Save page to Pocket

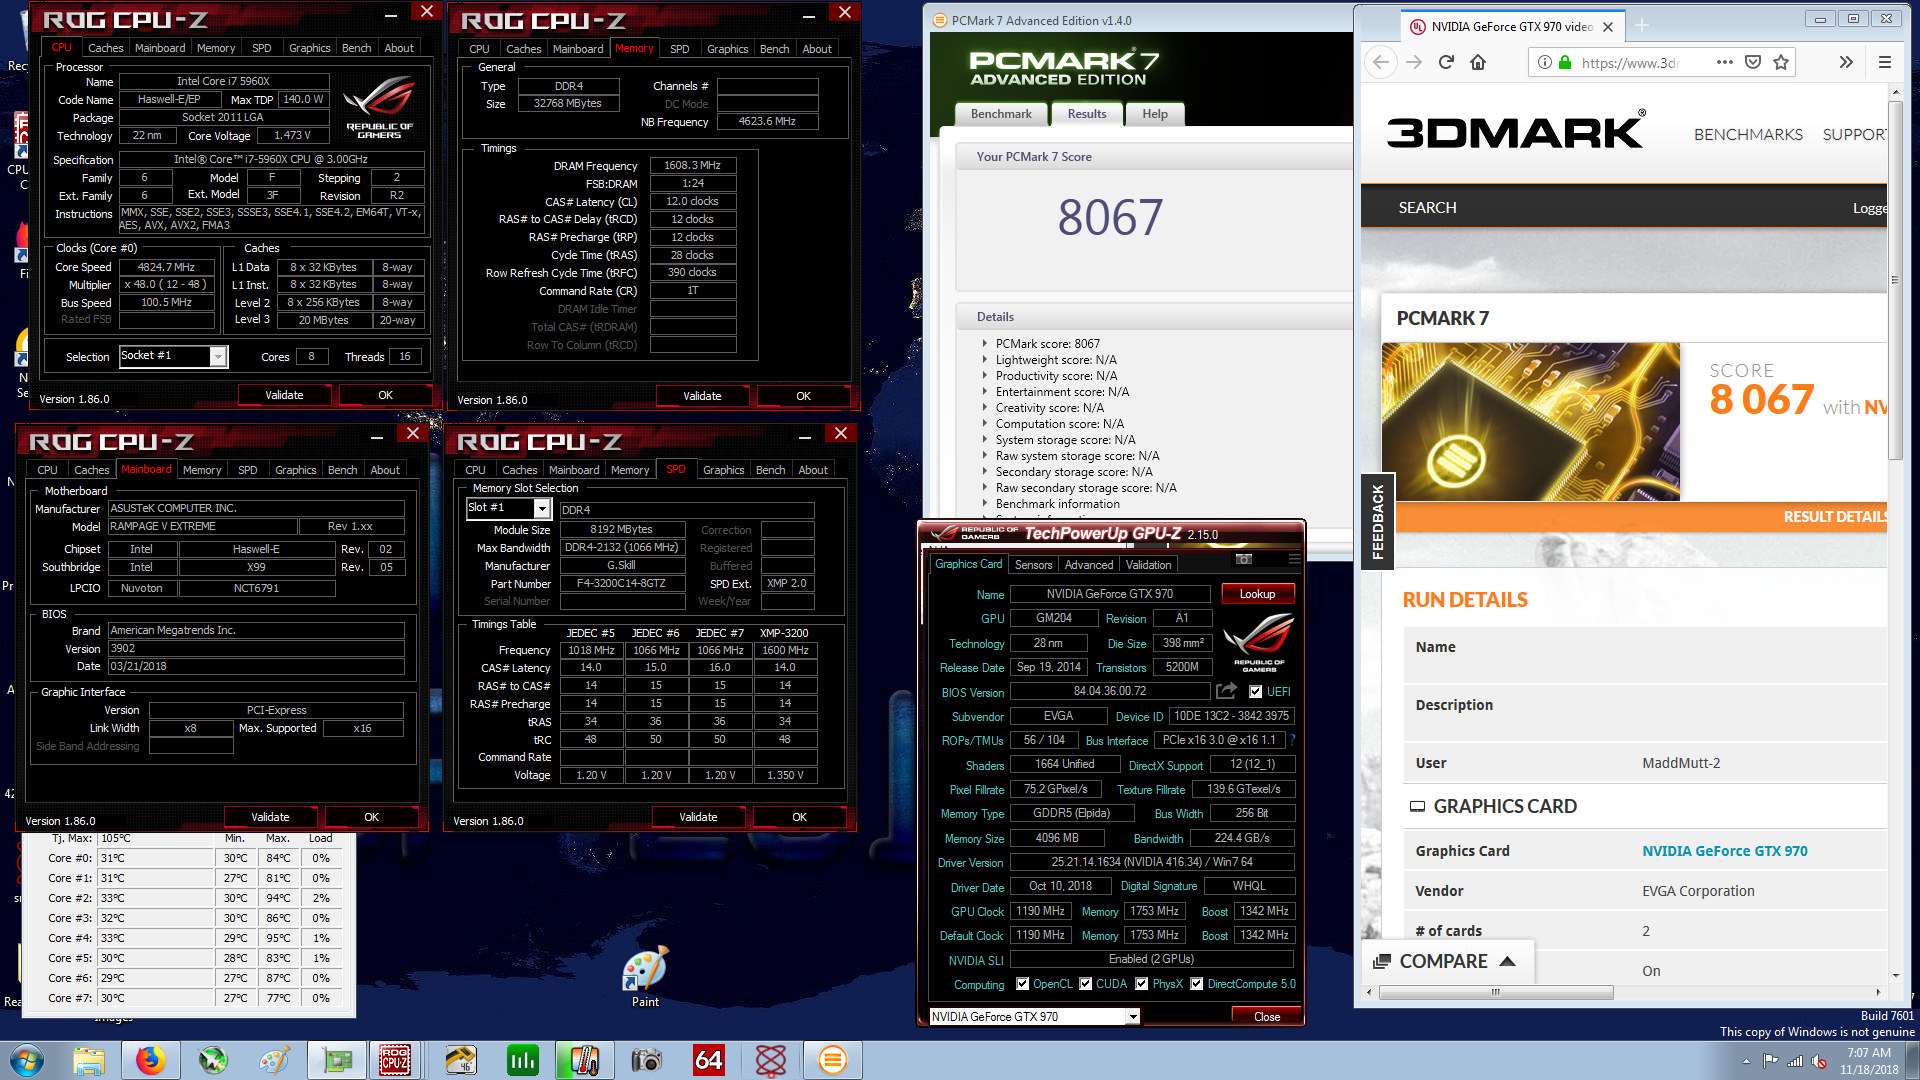(1753, 62)
